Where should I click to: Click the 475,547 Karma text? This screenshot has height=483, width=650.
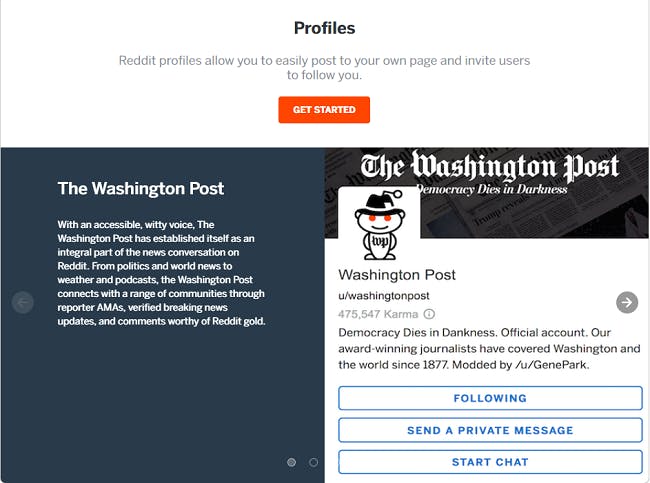point(378,314)
